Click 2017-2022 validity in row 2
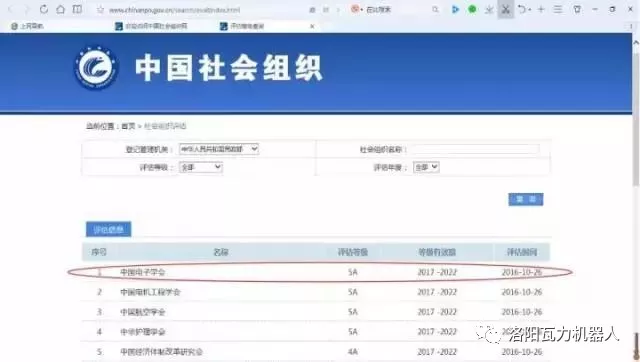 [x=437, y=292]
